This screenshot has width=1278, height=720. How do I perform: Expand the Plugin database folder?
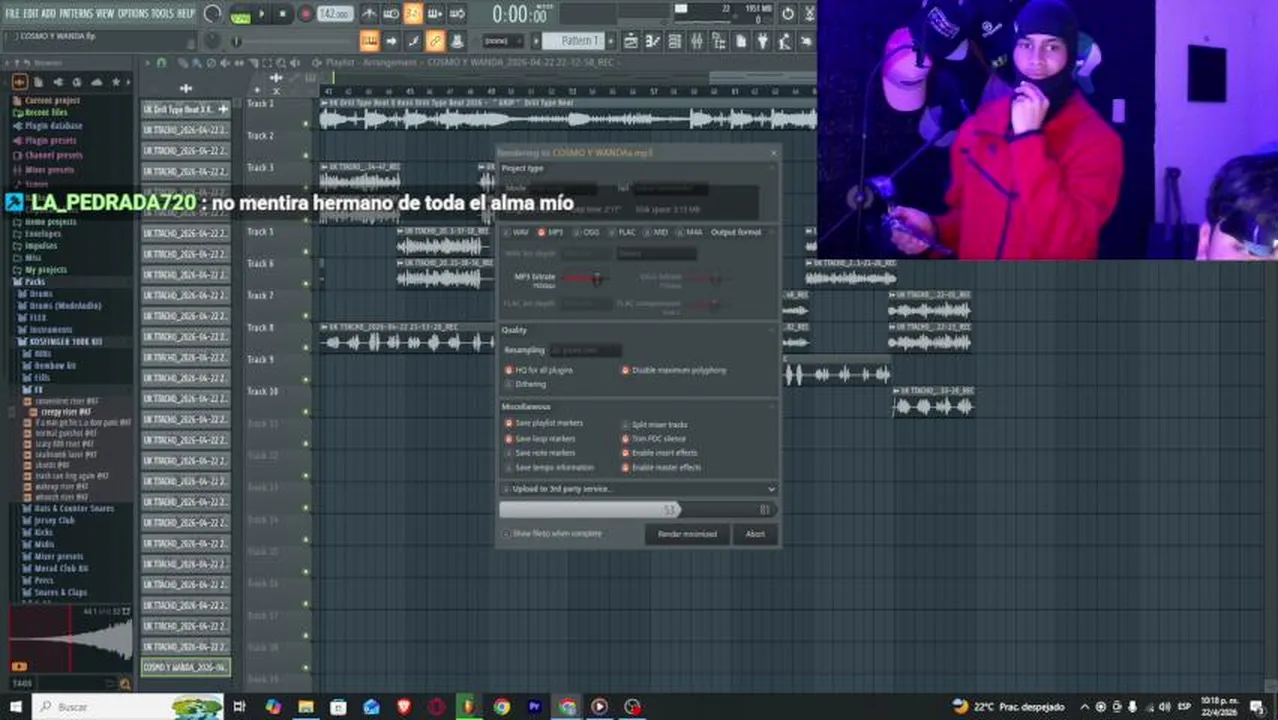point(53,127)
